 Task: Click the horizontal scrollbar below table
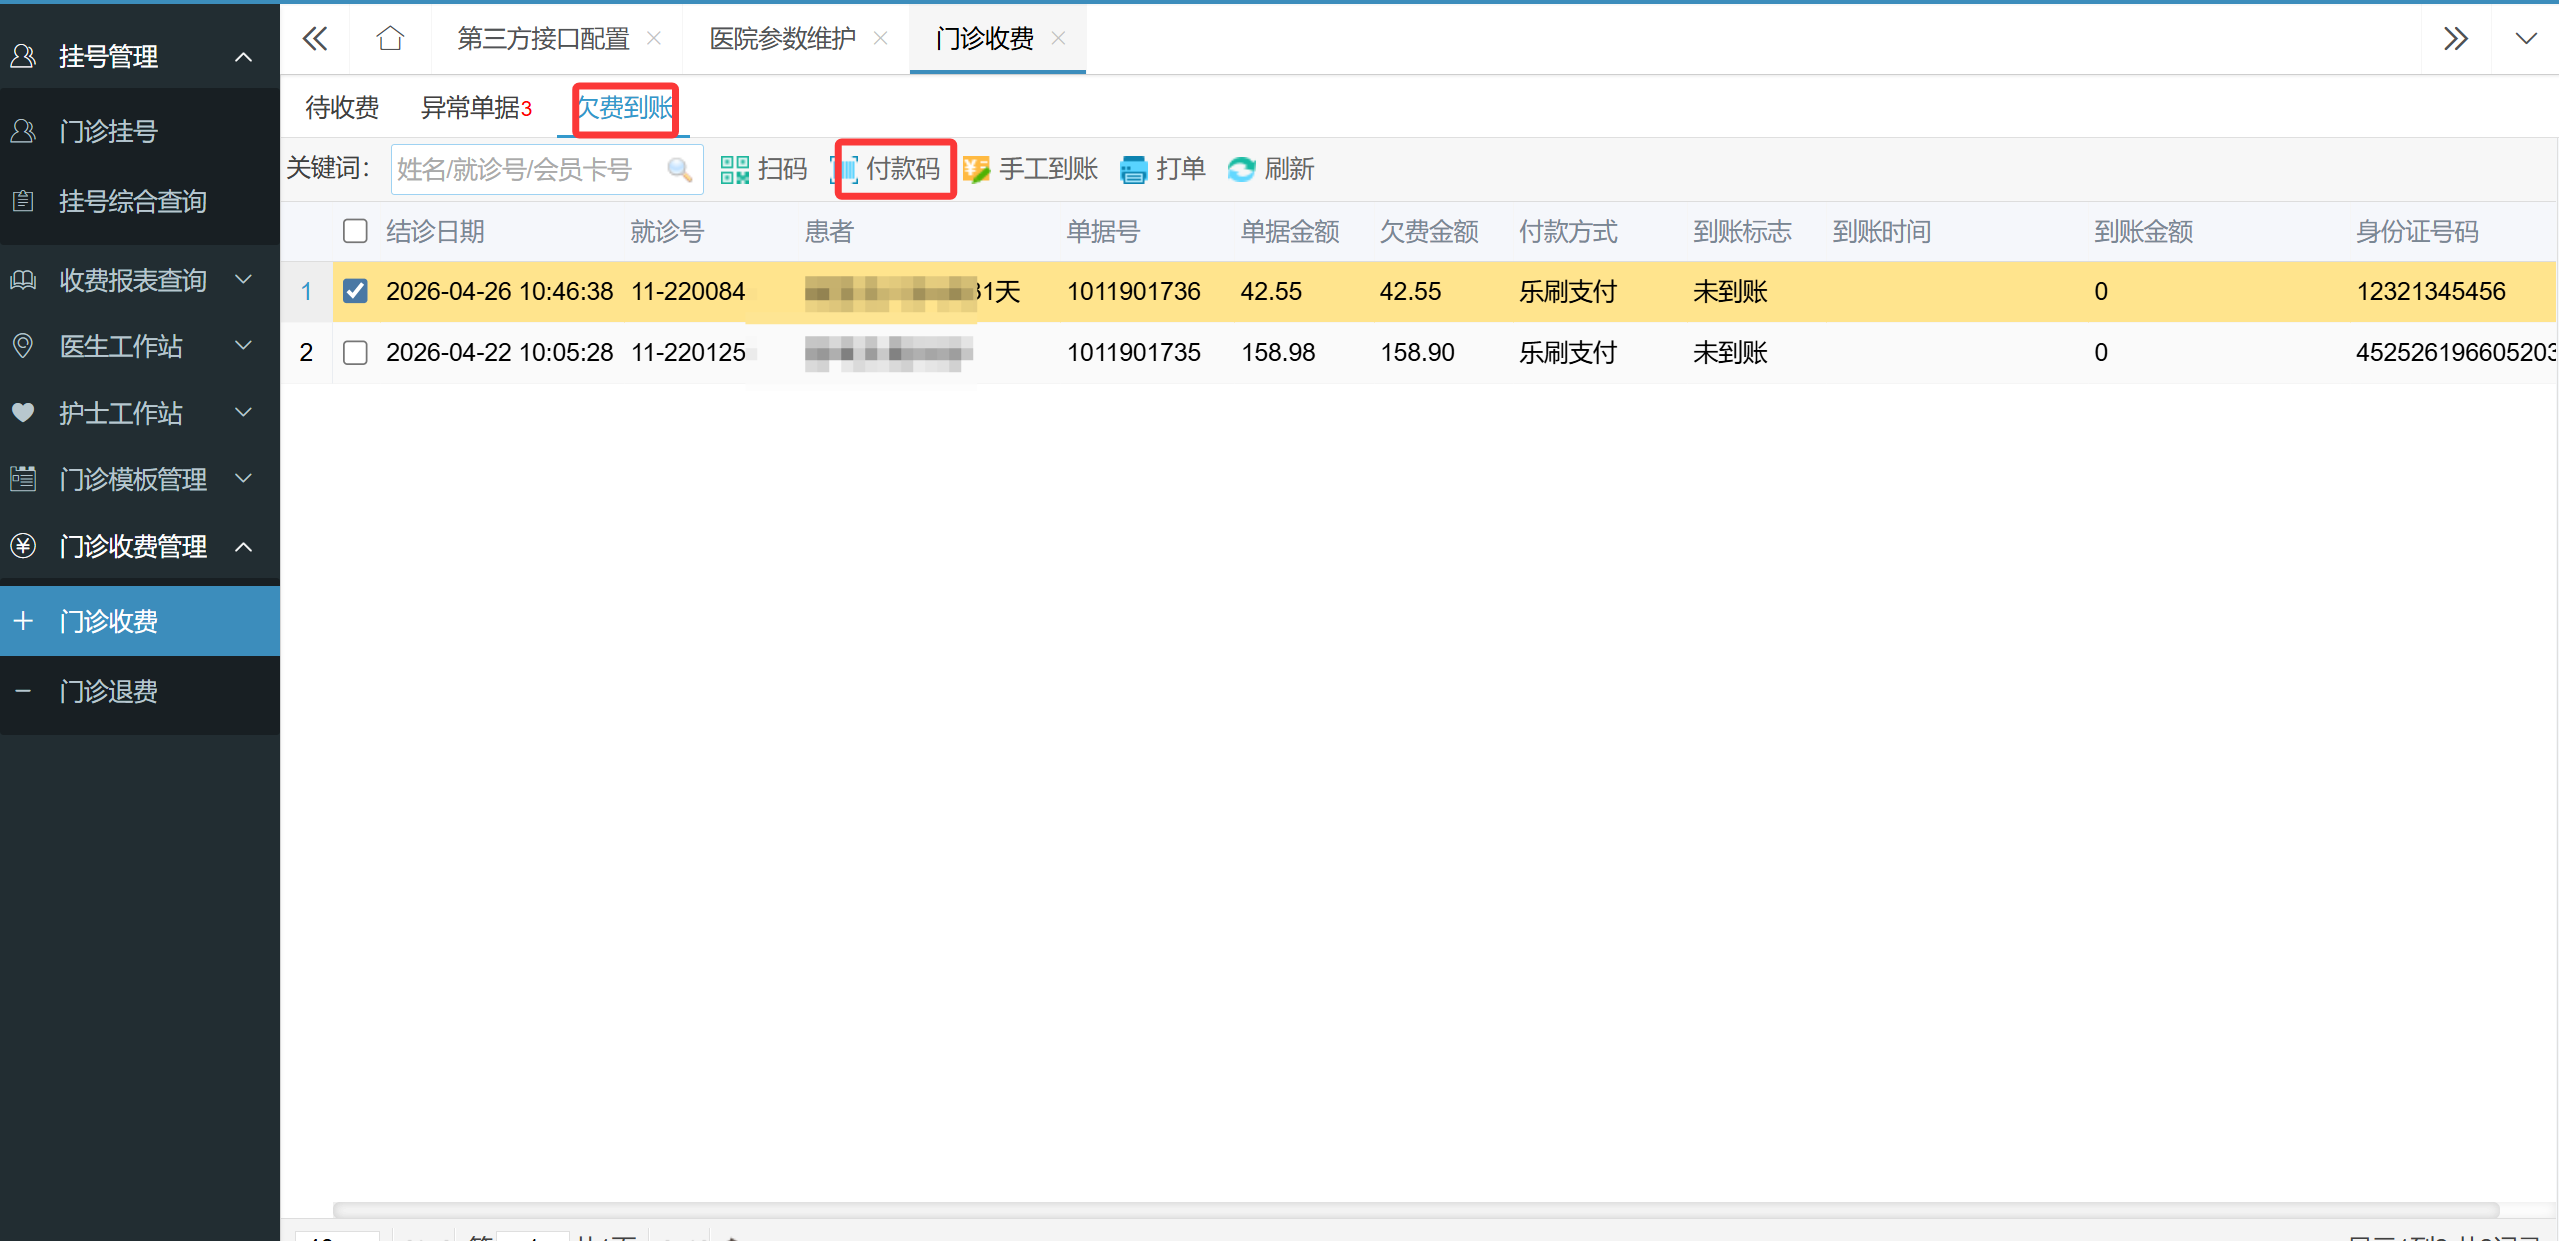(1415, 1209)
